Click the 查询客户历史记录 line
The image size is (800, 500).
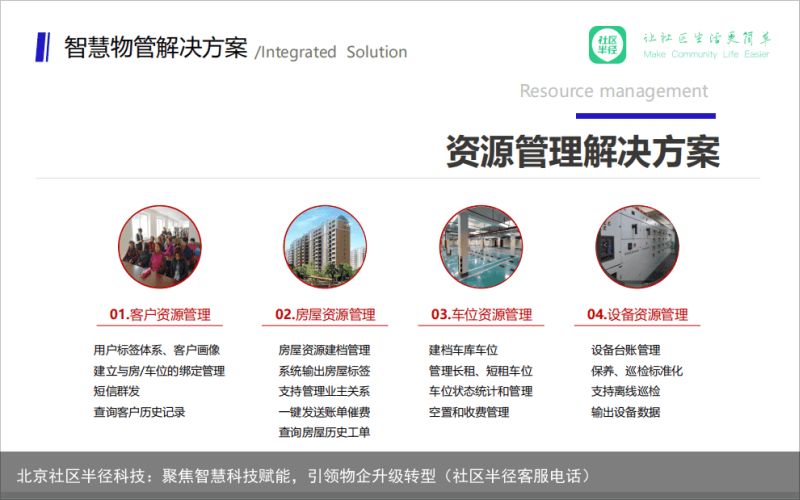(x=139, y=412)
